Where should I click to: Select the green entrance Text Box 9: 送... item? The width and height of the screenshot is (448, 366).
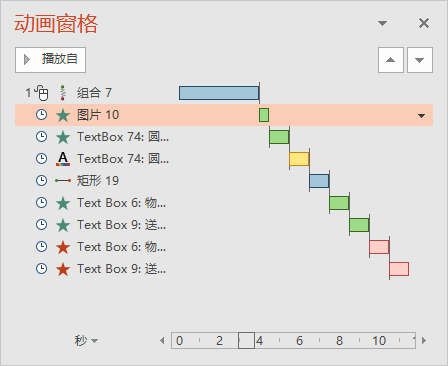(x=224, y=225)
